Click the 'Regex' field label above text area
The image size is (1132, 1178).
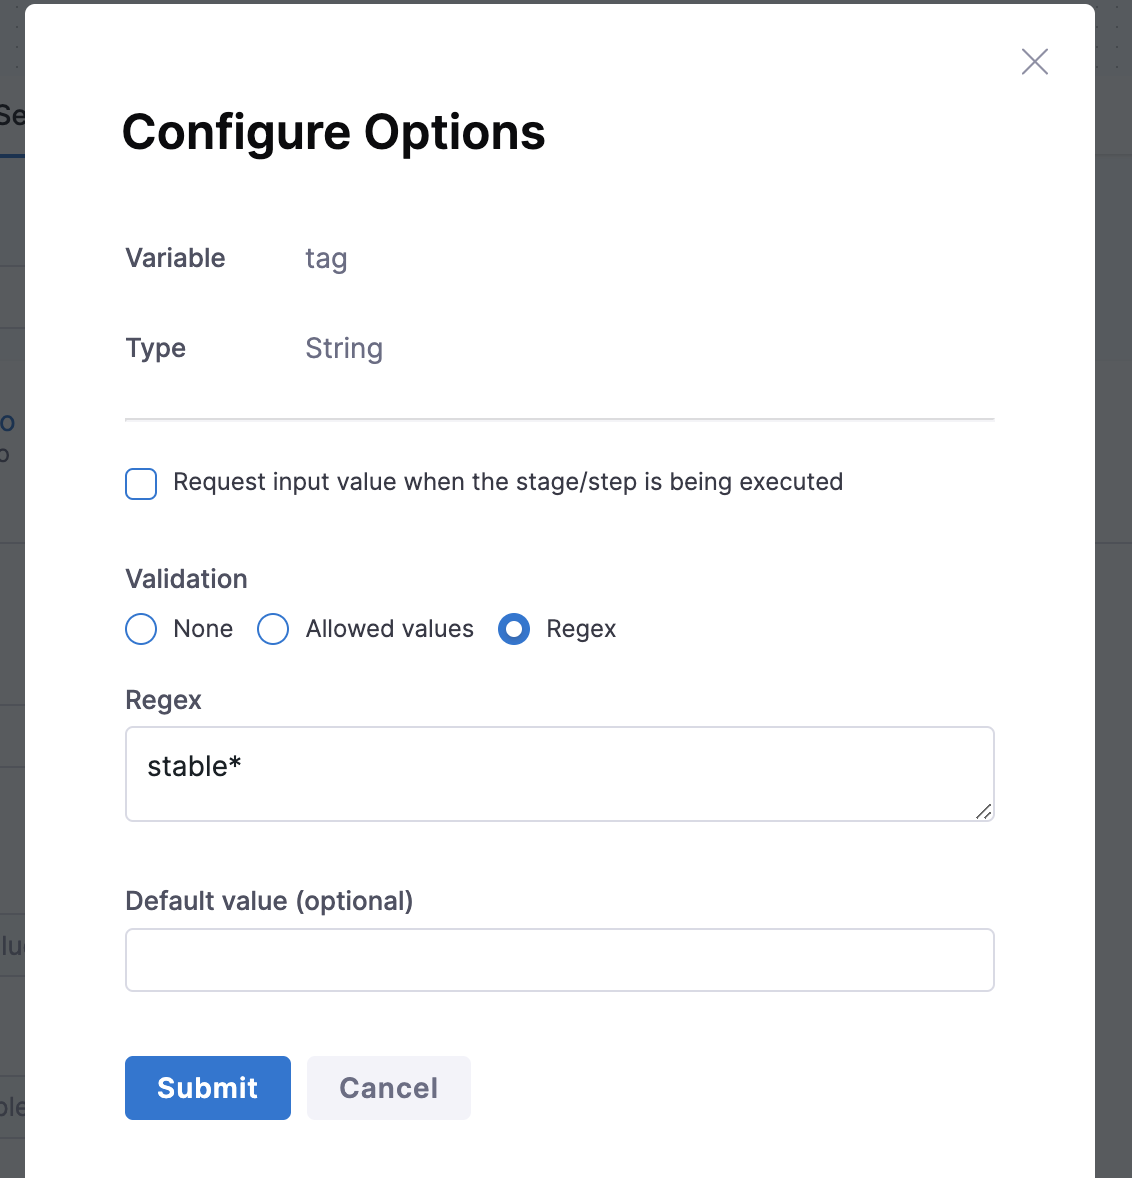pyautogui.click(x=163, y=700)
